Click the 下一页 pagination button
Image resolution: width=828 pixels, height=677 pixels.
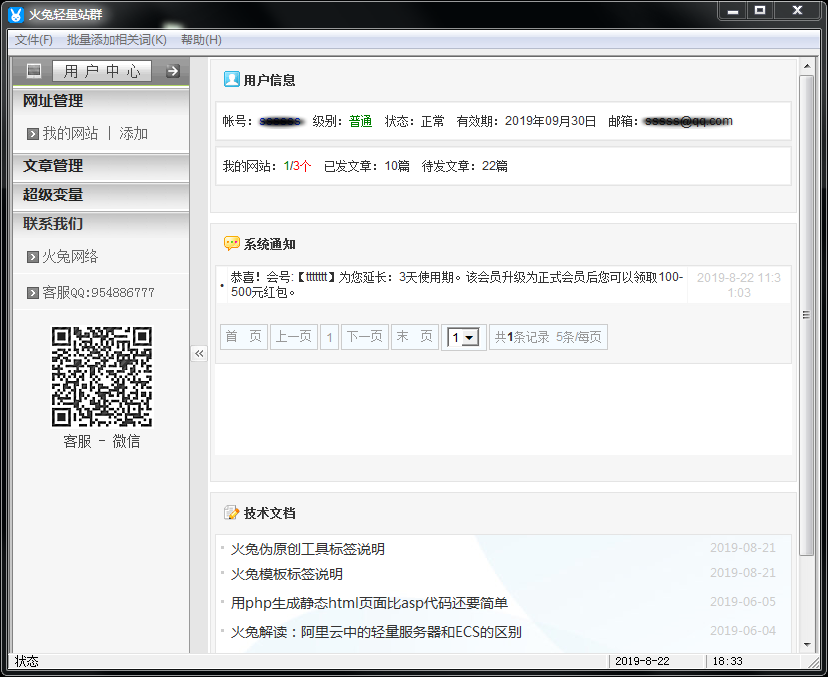365,337
